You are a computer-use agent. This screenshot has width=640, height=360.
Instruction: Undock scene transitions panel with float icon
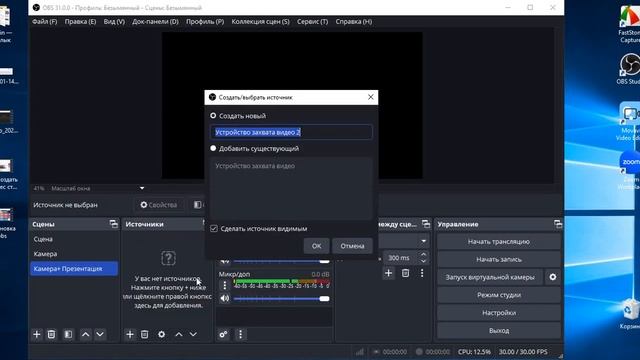click(426, 224)
